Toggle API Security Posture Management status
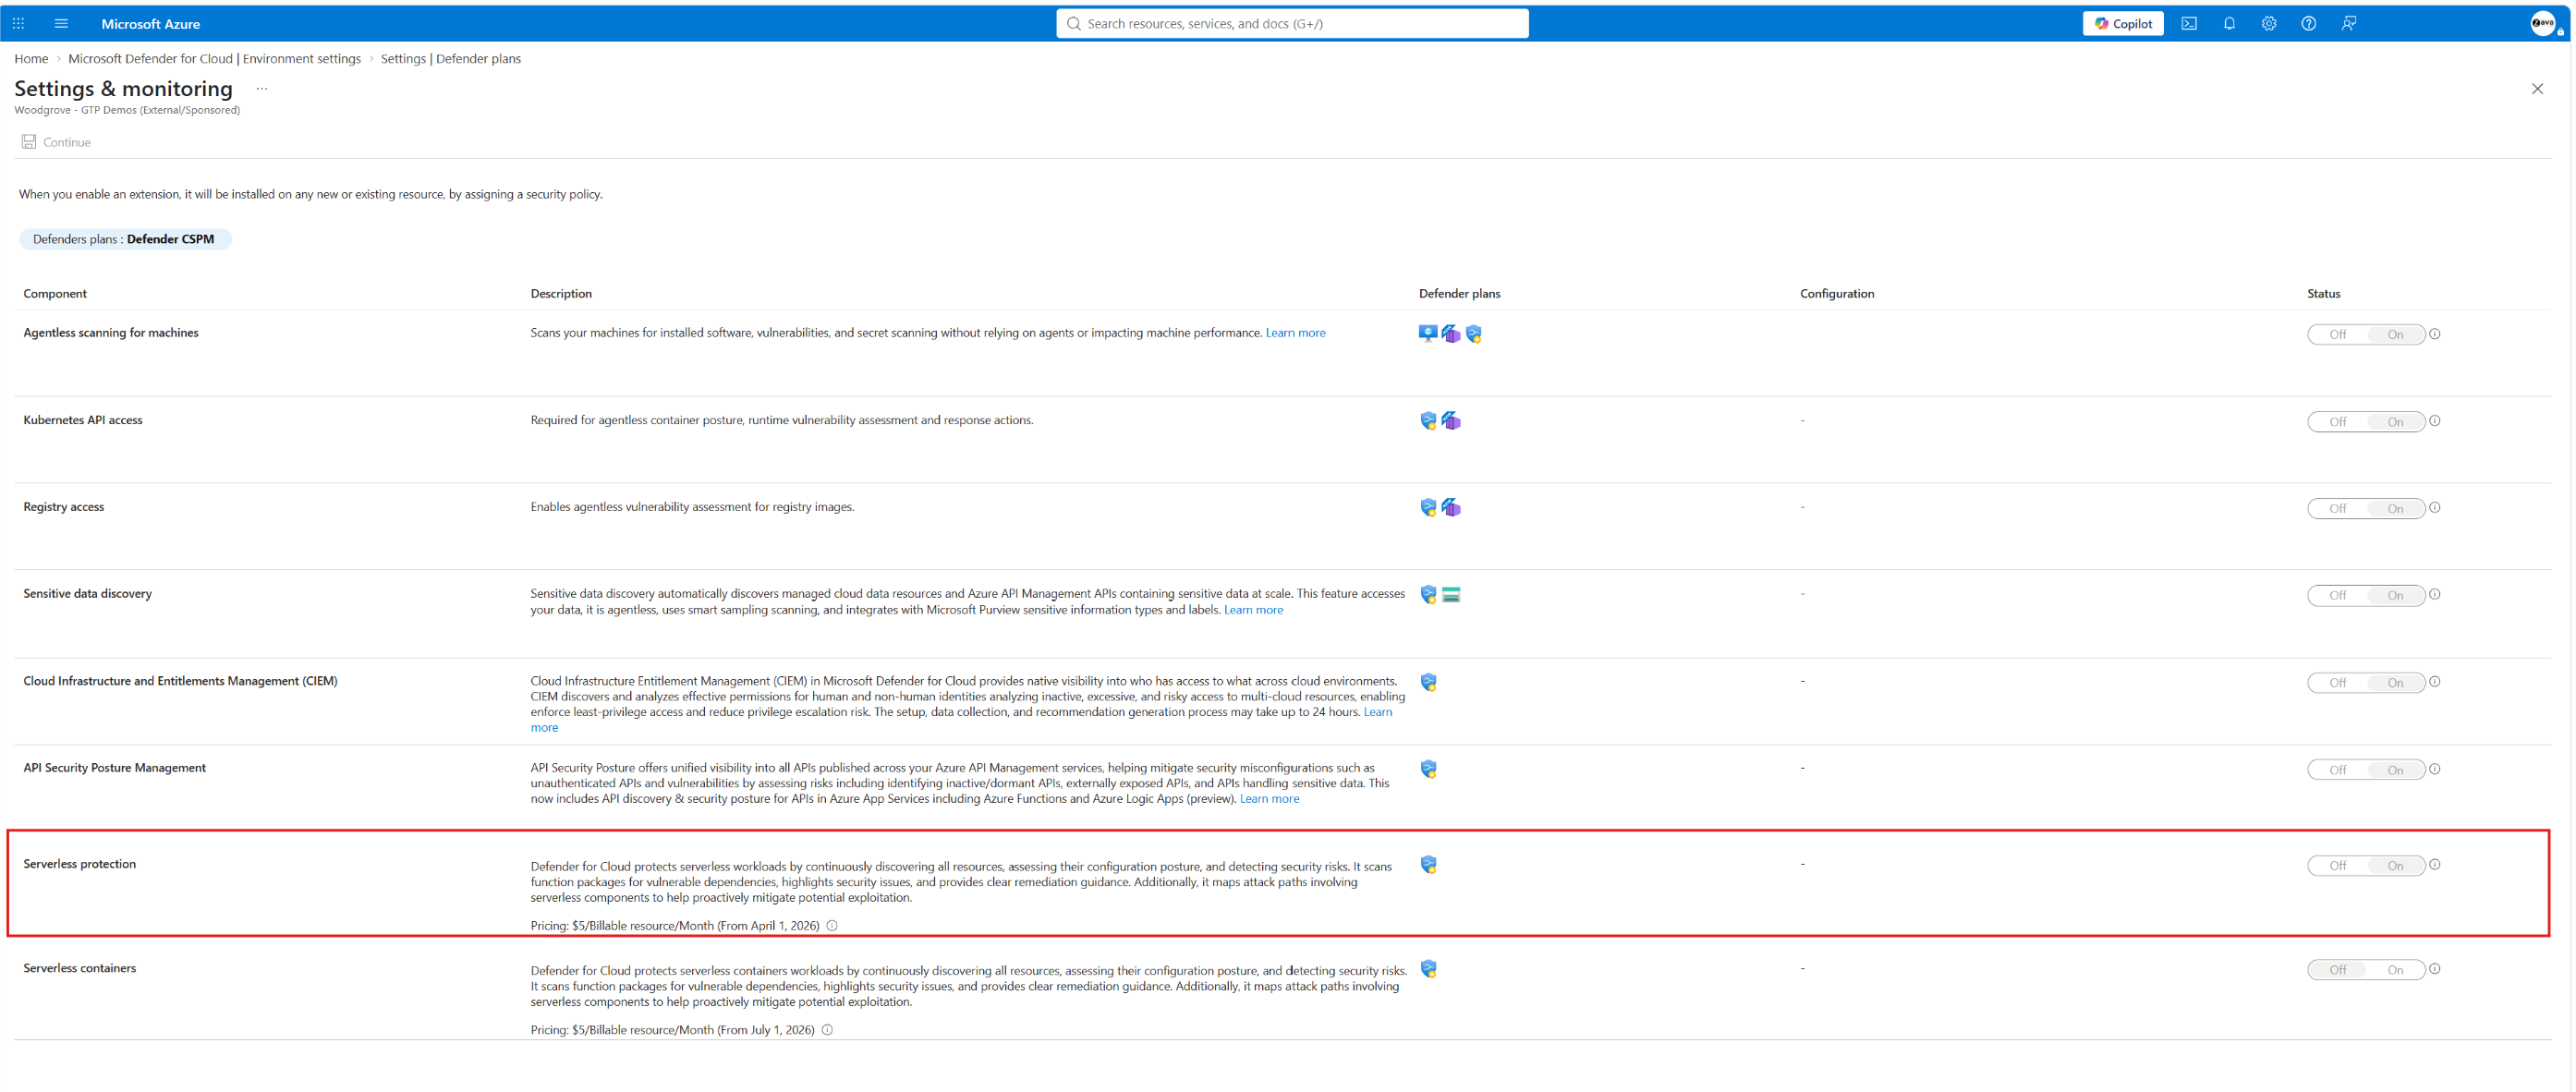 click(x=2366, y=770)
